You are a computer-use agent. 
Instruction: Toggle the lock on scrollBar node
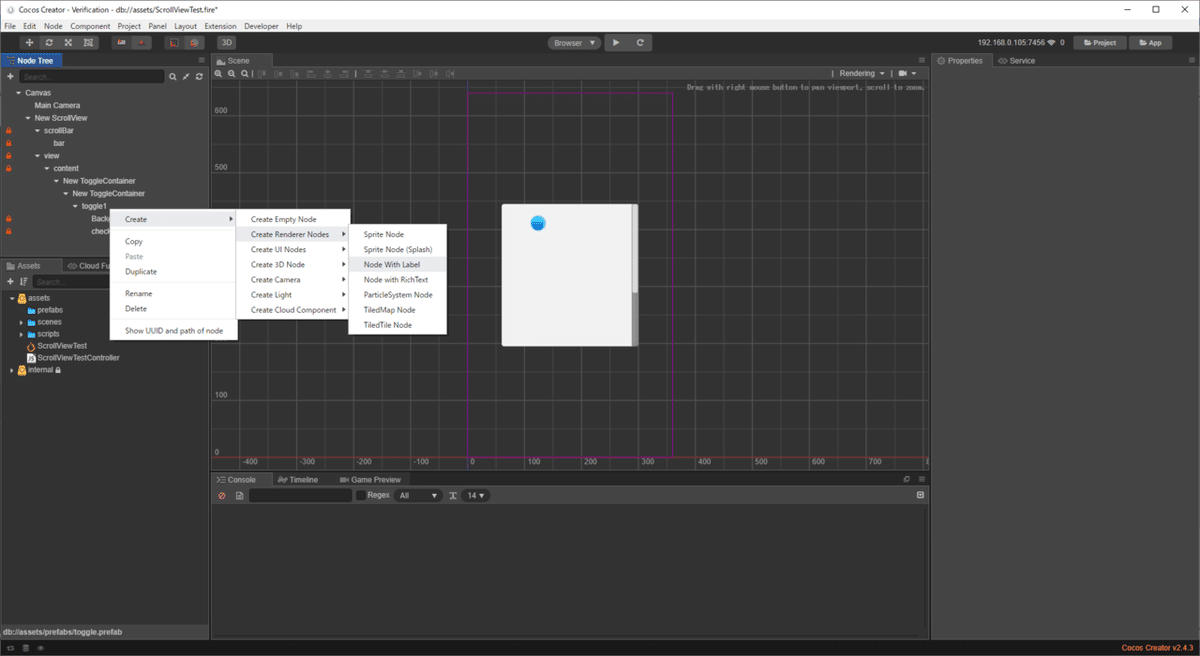tap(8, 131)
